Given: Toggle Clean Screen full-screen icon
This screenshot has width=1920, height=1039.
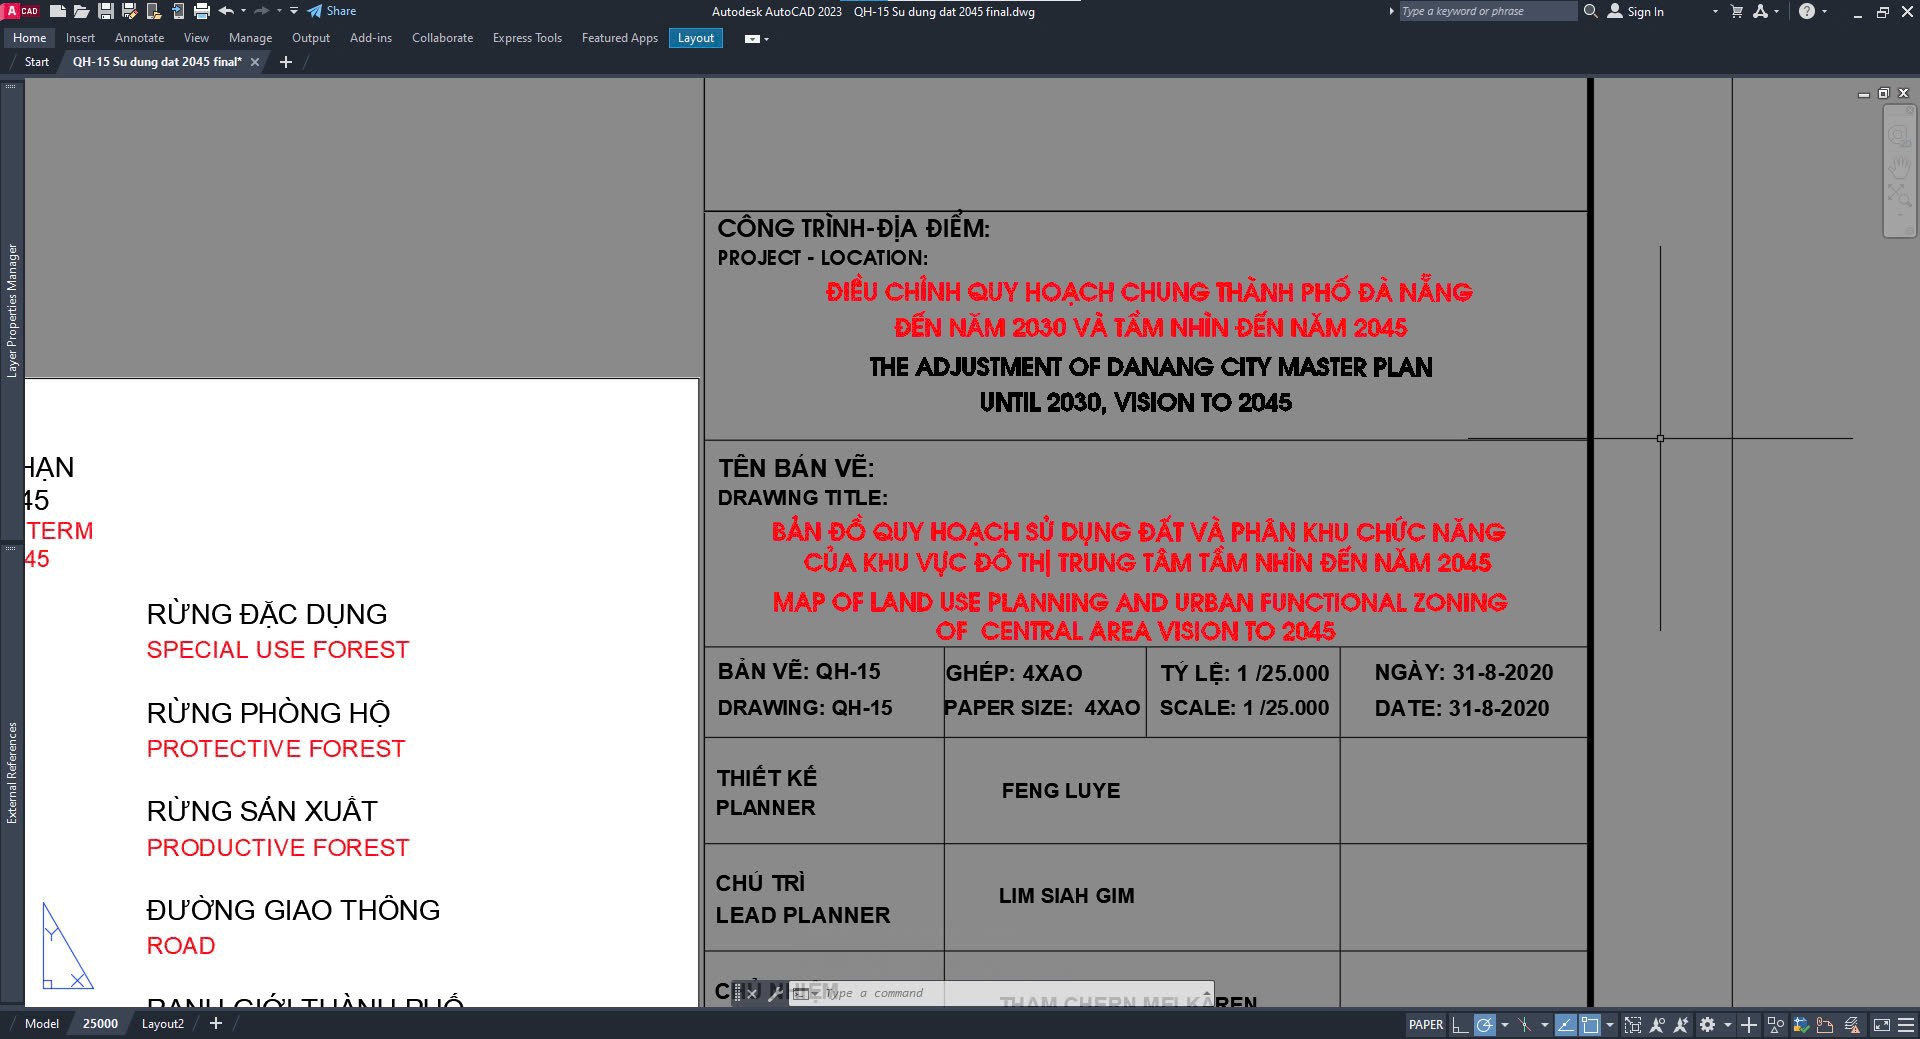Looking at the screenshot, I should click(x=1881, y=1025).
